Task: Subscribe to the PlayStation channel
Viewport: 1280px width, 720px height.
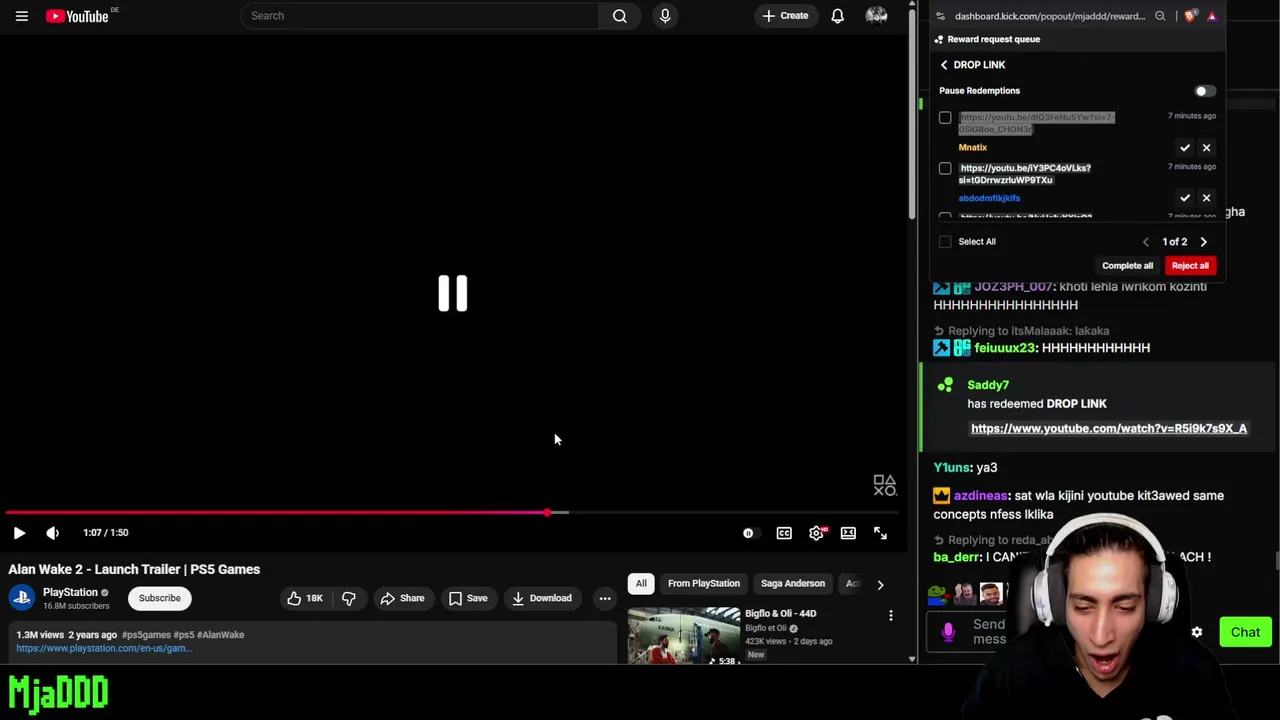Action: pyautogui.click(x=160, y=598)
